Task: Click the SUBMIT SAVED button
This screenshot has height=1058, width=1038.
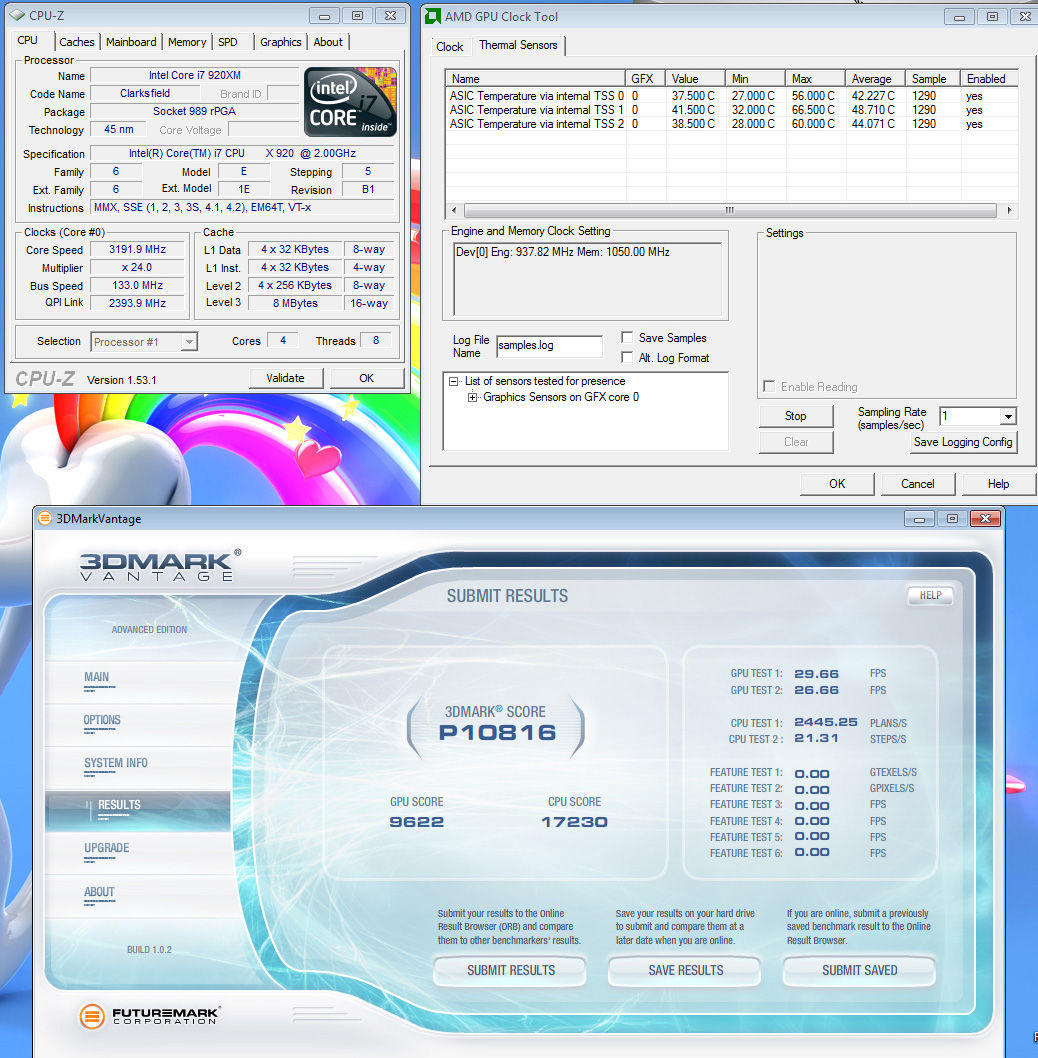Action: (860, 970)
